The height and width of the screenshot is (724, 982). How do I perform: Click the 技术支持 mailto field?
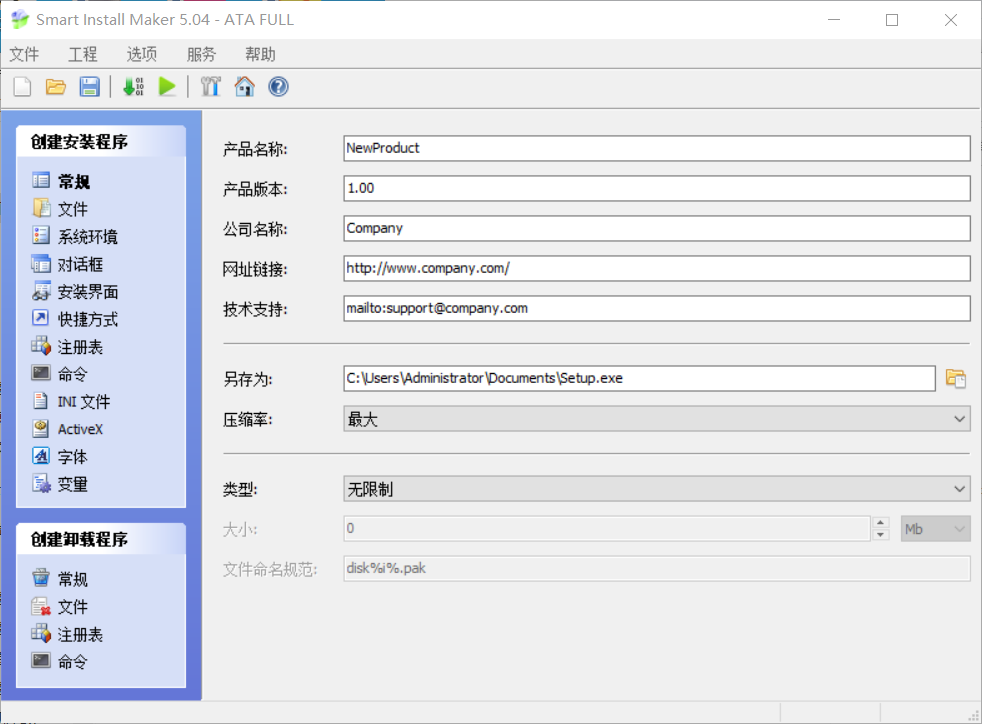pos(657,308)
